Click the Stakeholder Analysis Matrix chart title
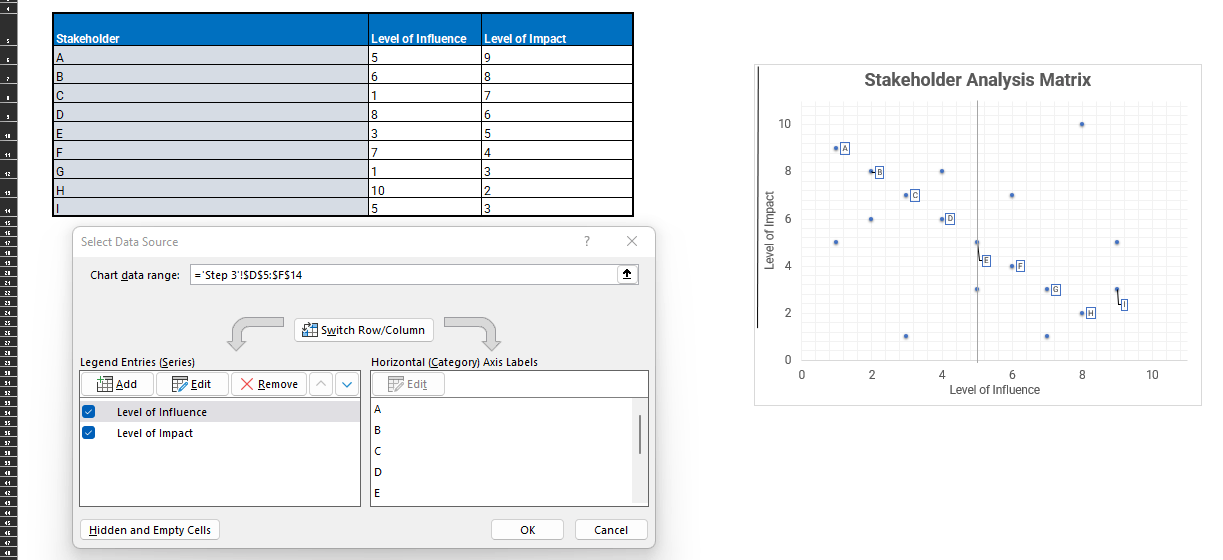 pyautogui.click(x=977, y=80)
